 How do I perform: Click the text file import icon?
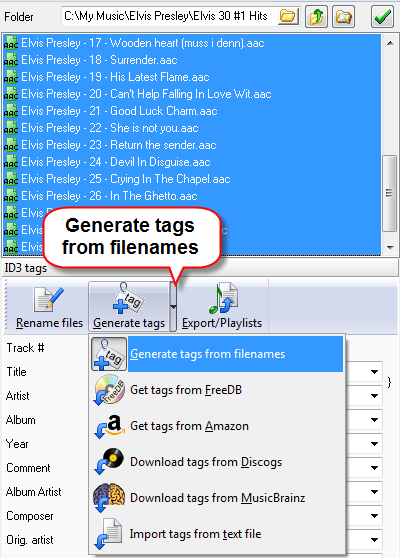tap(109, 534)
